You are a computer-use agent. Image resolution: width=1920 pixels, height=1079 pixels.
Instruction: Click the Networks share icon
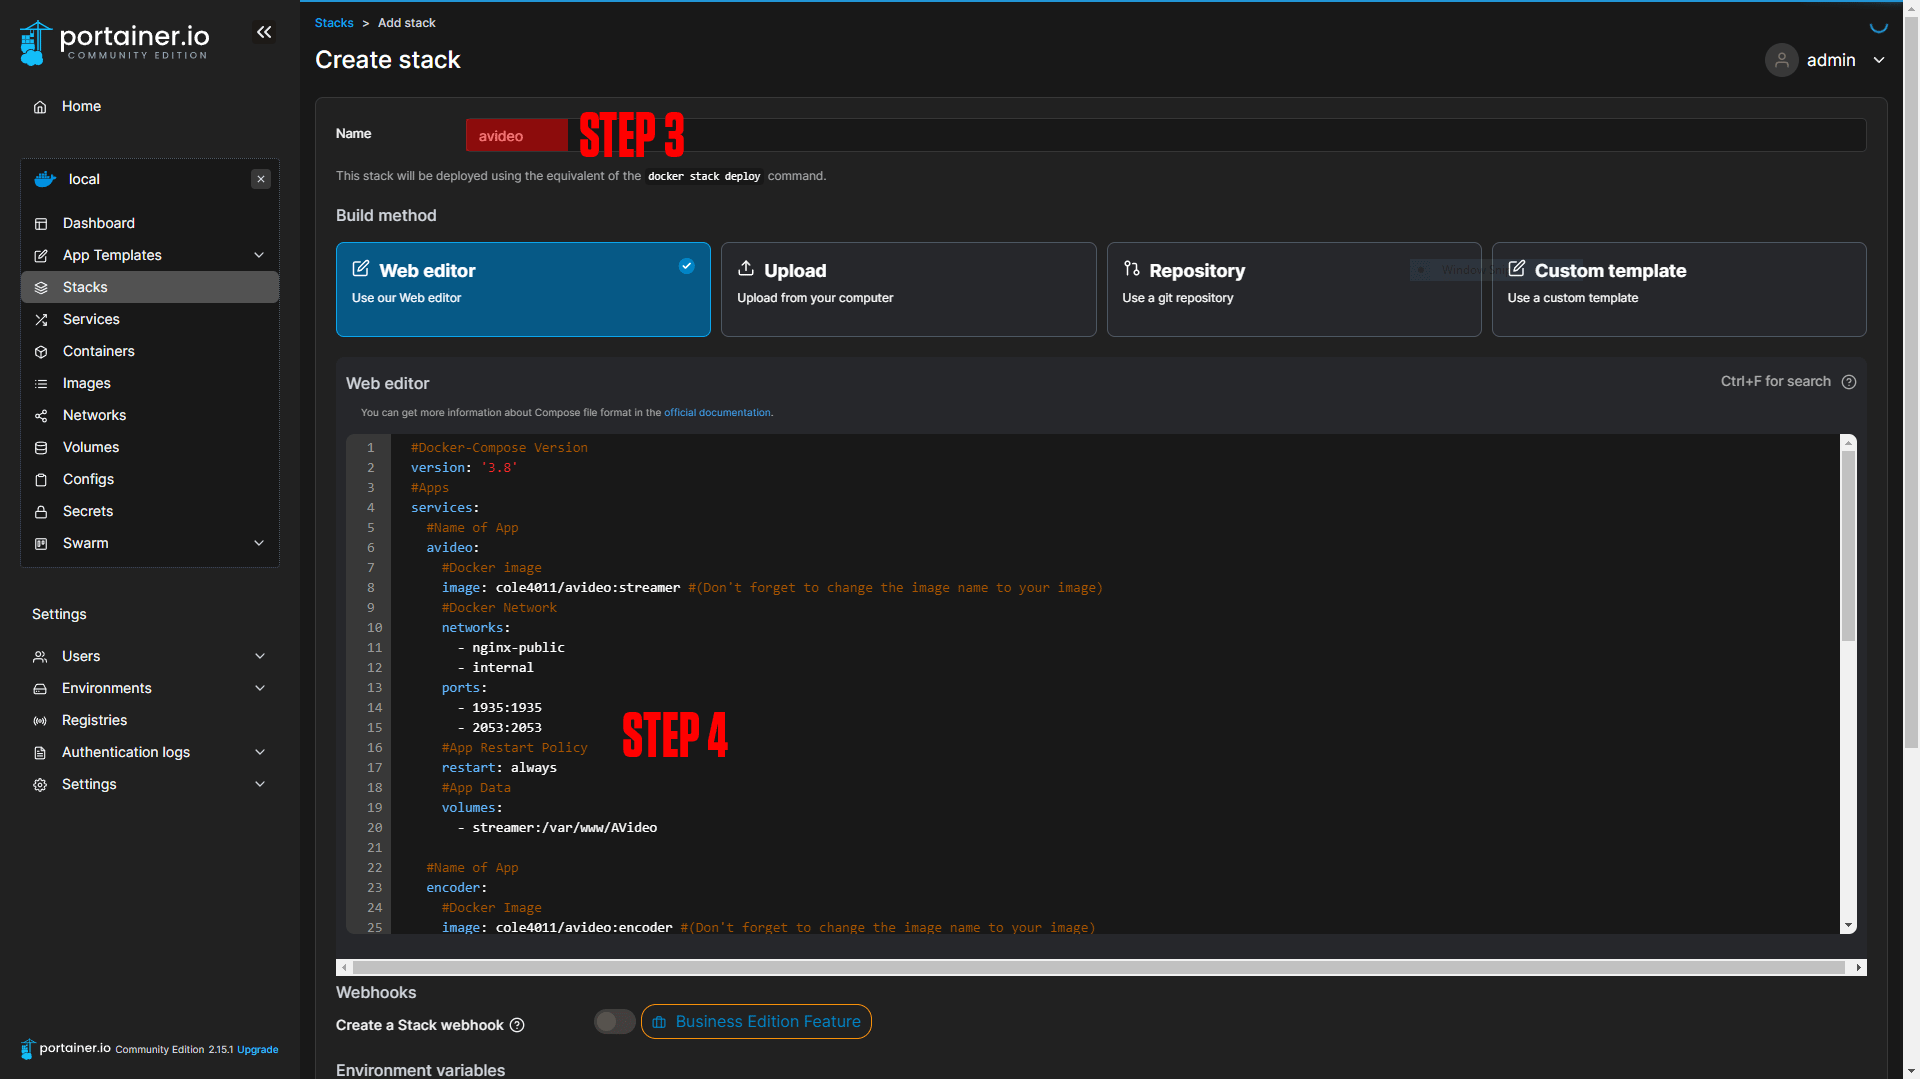[x=41, y=416]
